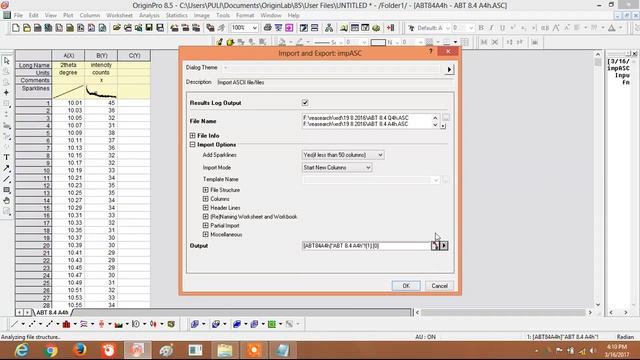This screenshot has width=640, height=360.
Task: Open the File menu
Action: [x=18, y=16]
